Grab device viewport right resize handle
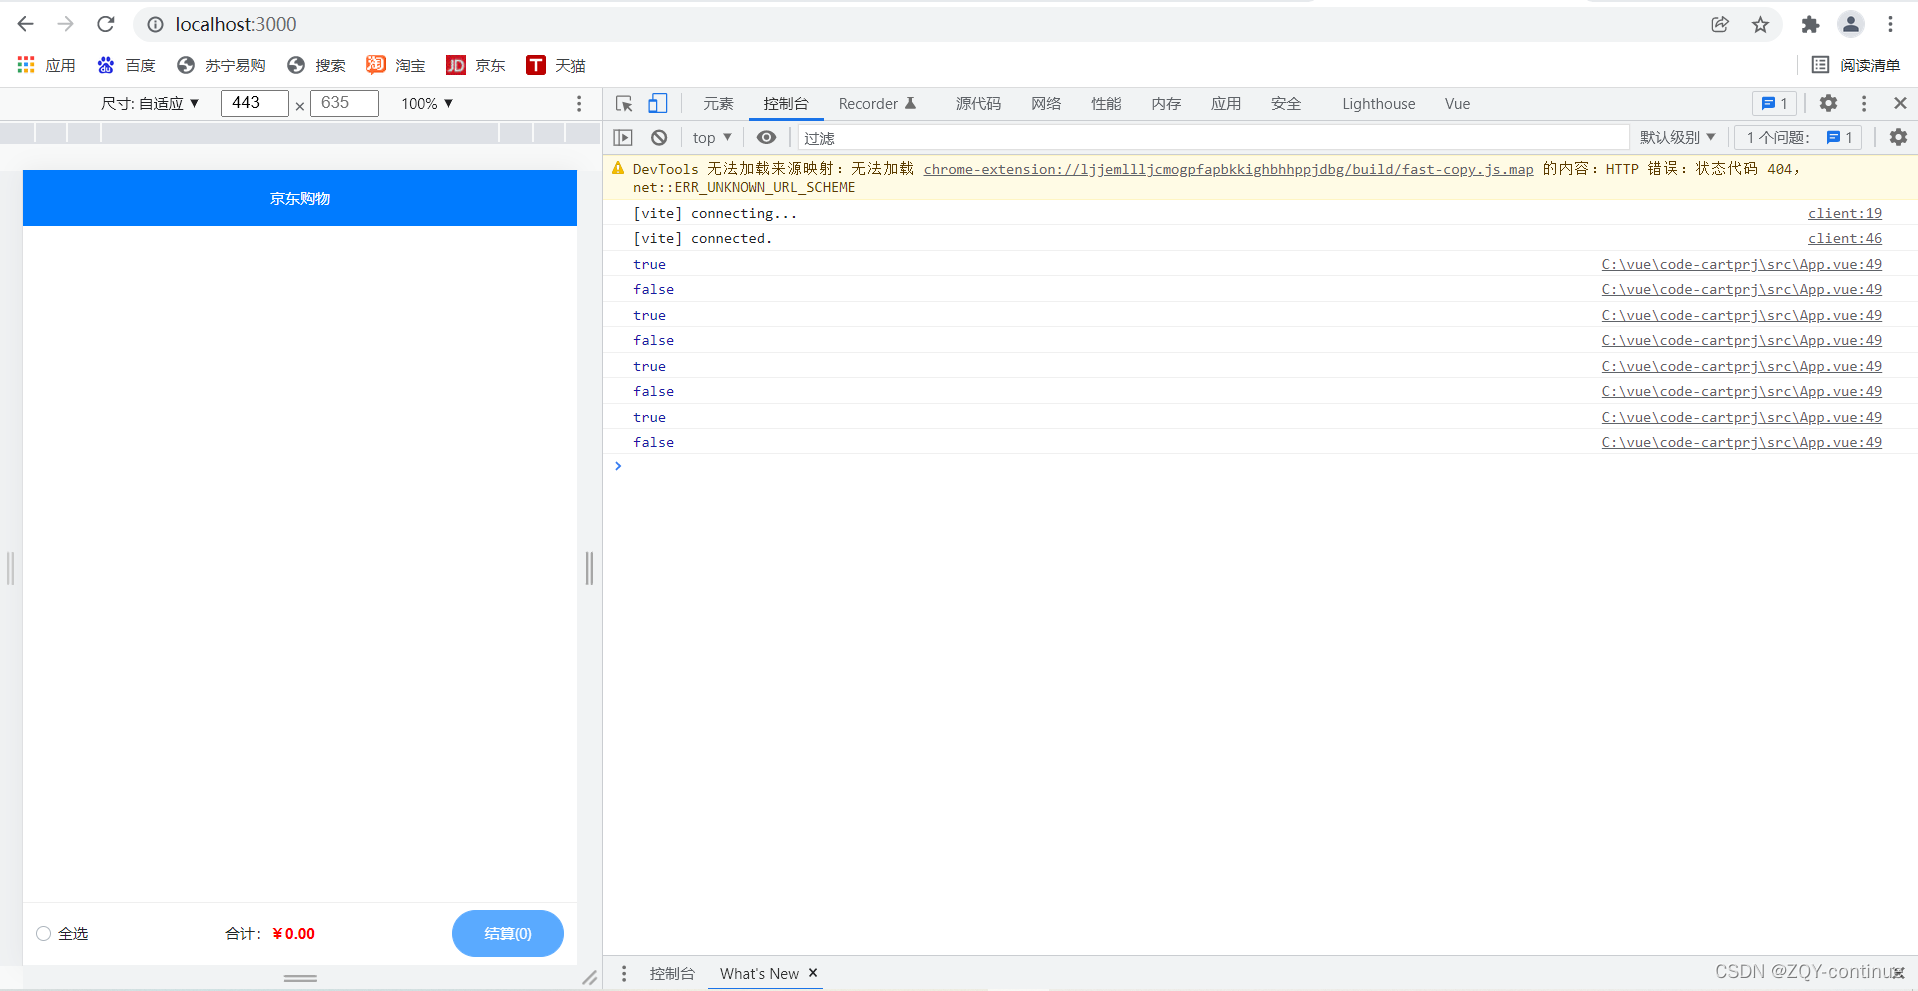 point(589,568)
